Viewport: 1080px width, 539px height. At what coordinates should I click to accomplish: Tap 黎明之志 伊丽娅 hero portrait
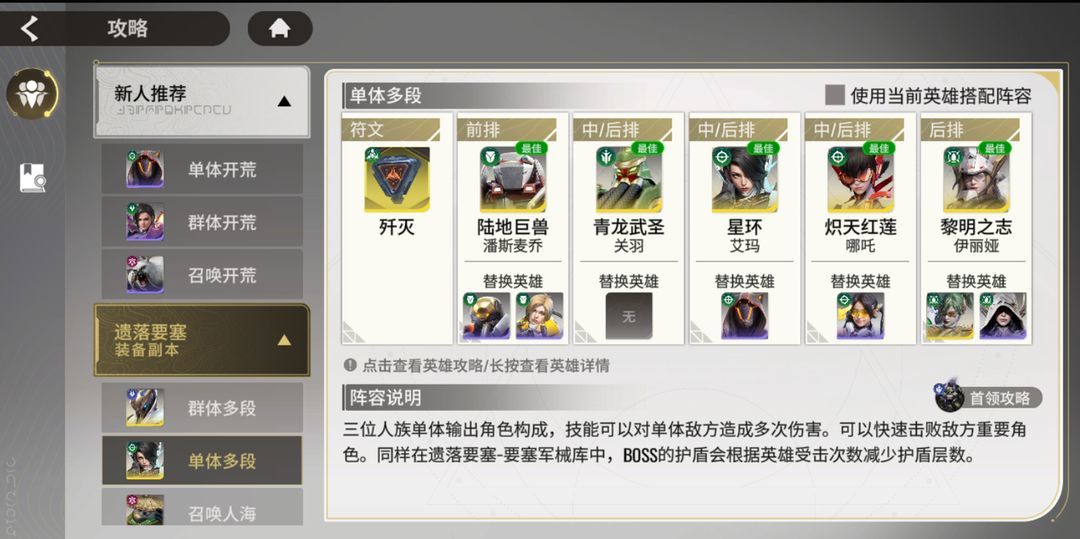[976, 180]
